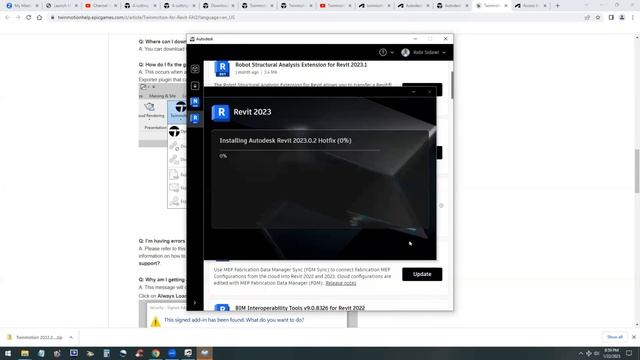The image size is (640, 360).
Task: Share this page icon in address bar
Action: 587,18
